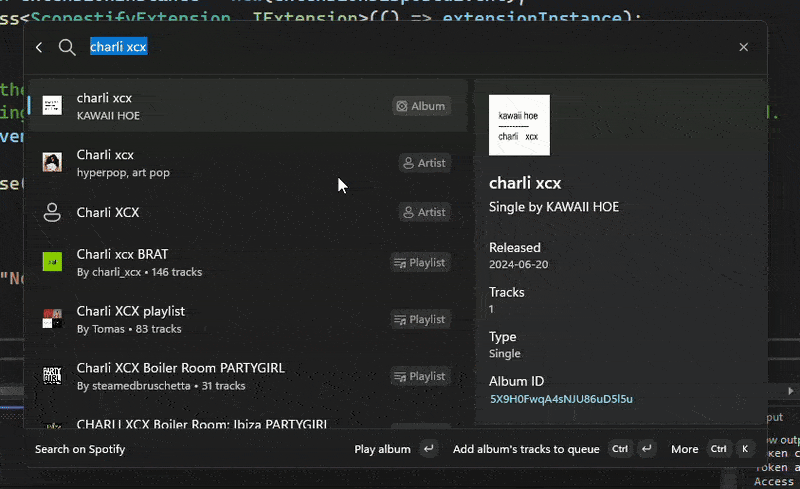The width and height of the screenshot is (800, 489).
Task: Click the green BRAT playlist cover icon
Action: (x=52, y=262)
